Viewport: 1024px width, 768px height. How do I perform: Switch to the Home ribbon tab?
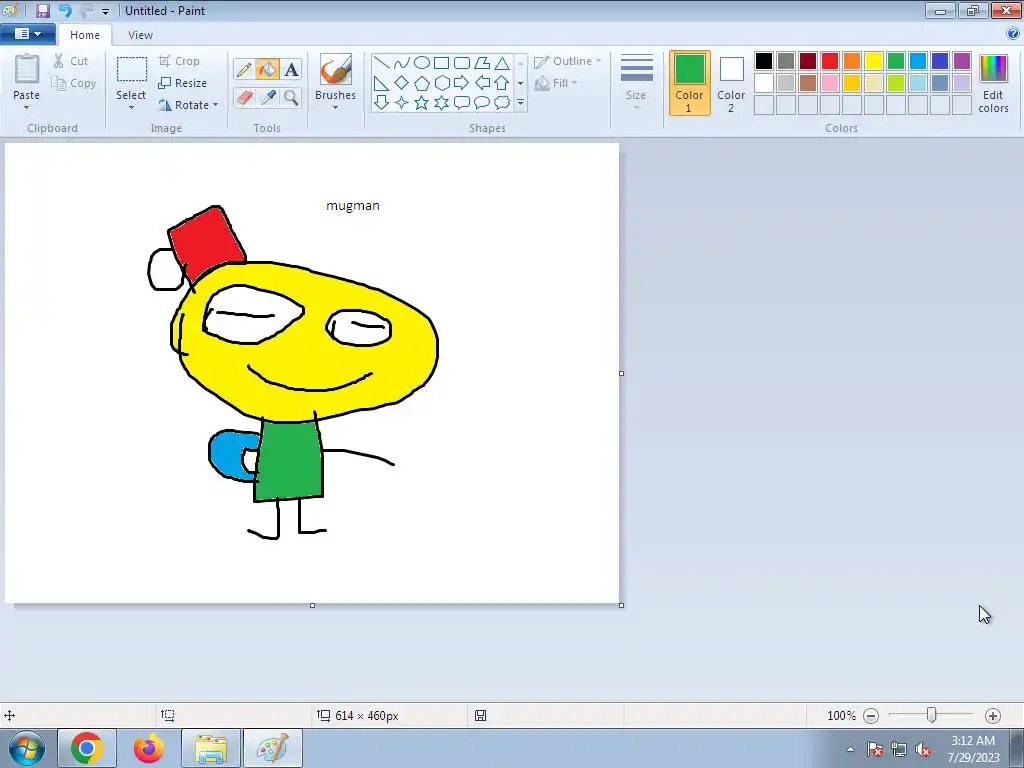click(x=85, y=35)
